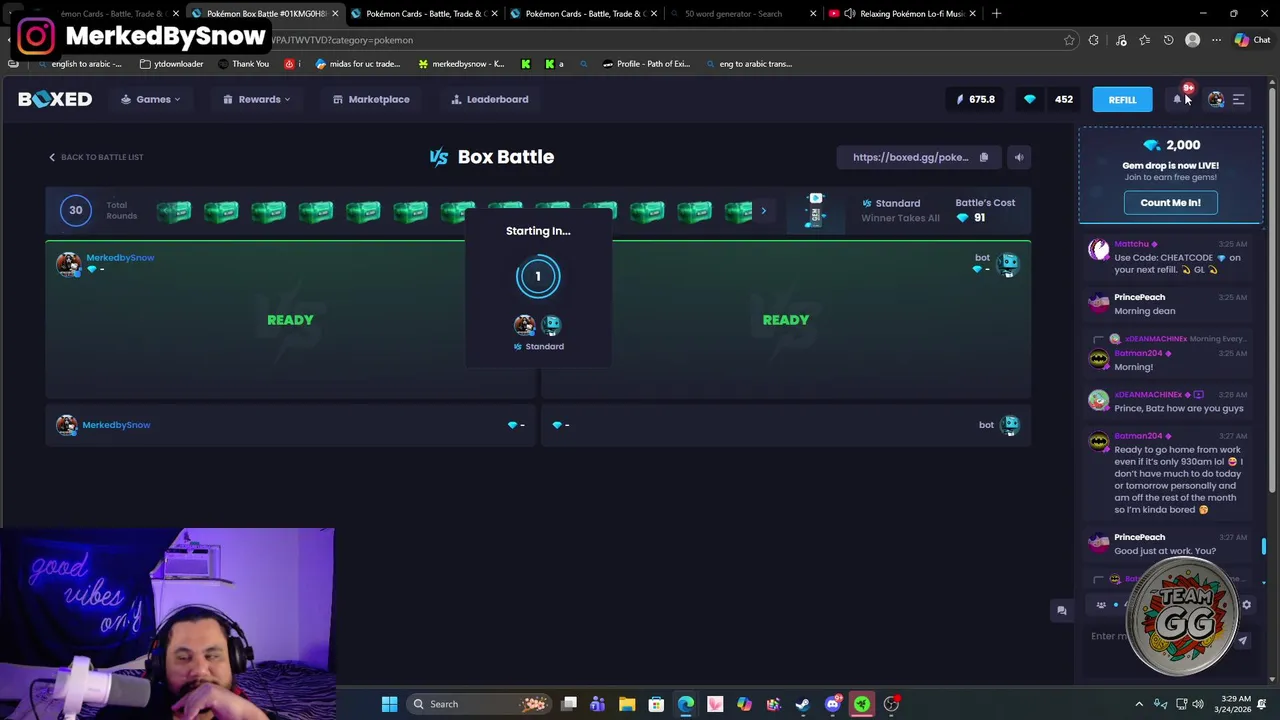This screenshot has width=1280, height=720.
Task: Bookmark this page with the star icon
Action: 1069,40
